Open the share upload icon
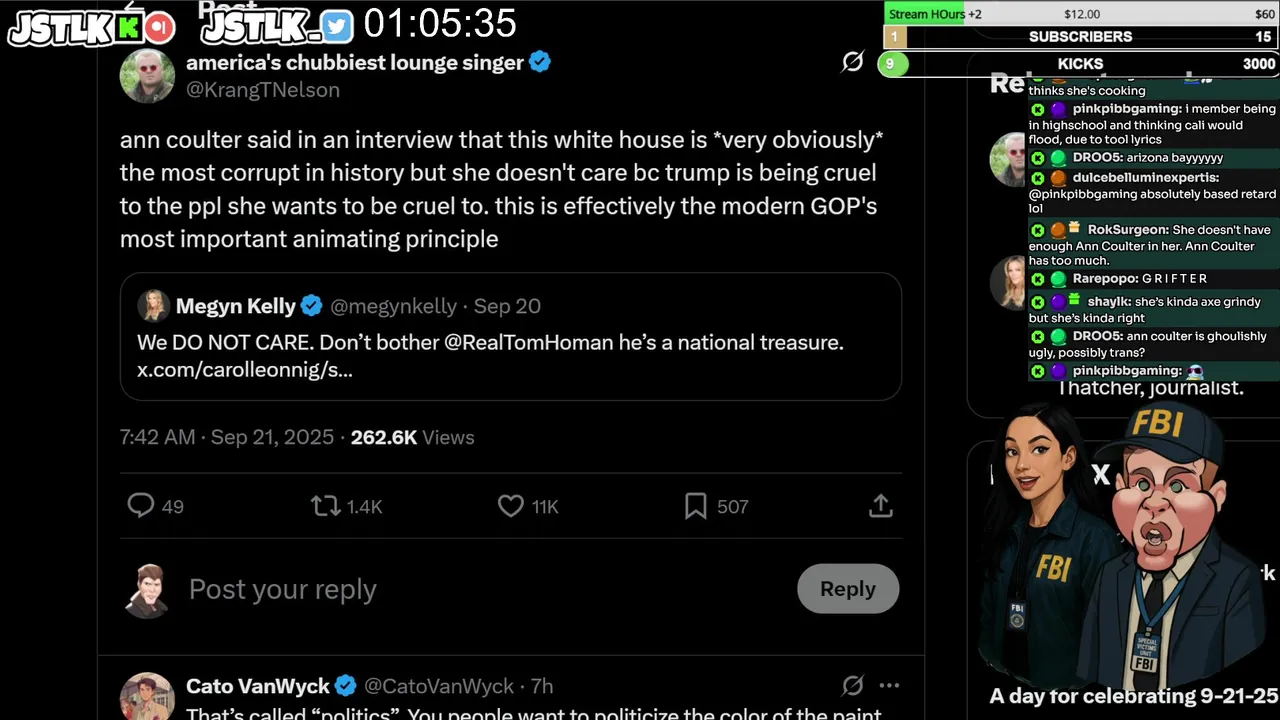Image resolution: width=1280 pixels, height=720 pixels. [880, 506]
